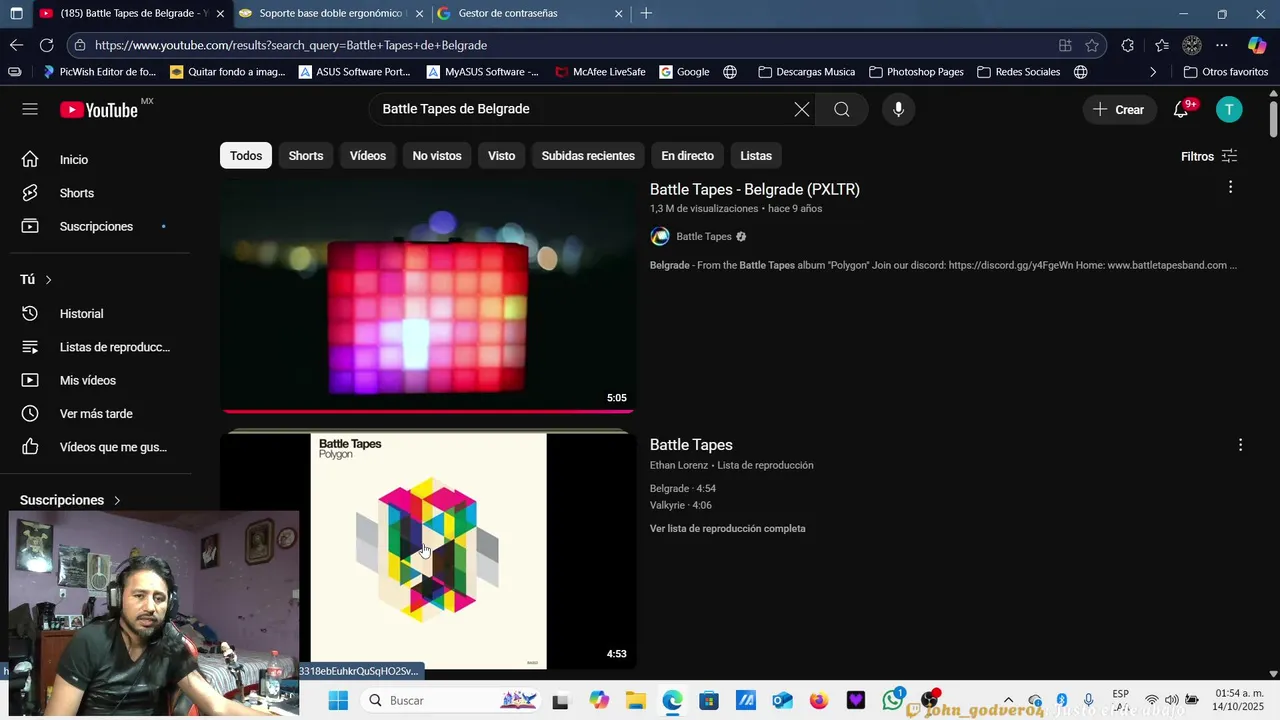Expand the Suscripciones section heading
1280x720 pixels.
(70, 500)
